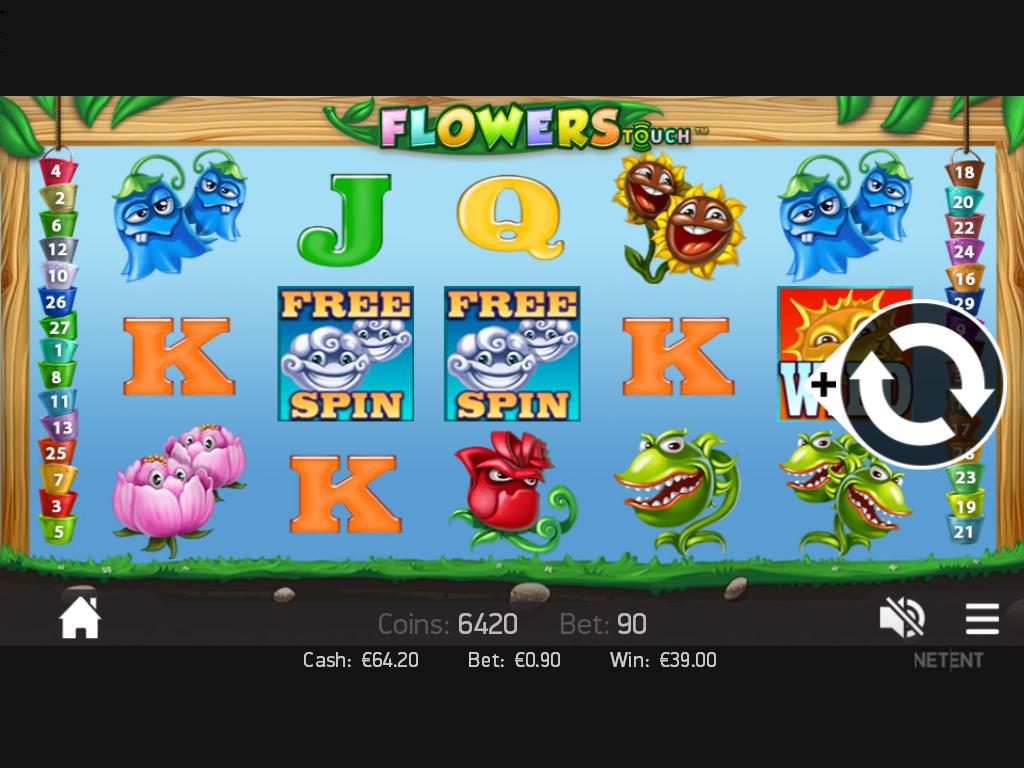Select payline bucket number 23
This screenshot has height=768, width=1024.
pyautogui.click(x=965, y=477)
